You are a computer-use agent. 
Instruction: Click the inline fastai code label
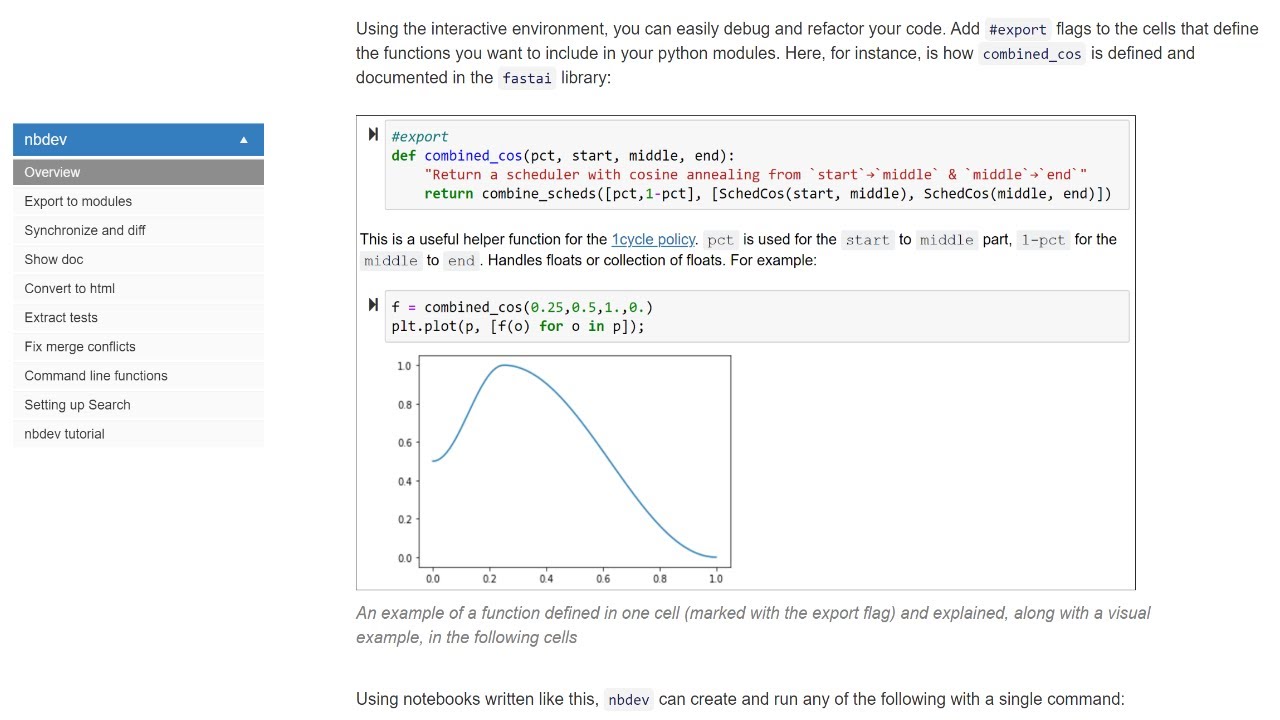527,78
